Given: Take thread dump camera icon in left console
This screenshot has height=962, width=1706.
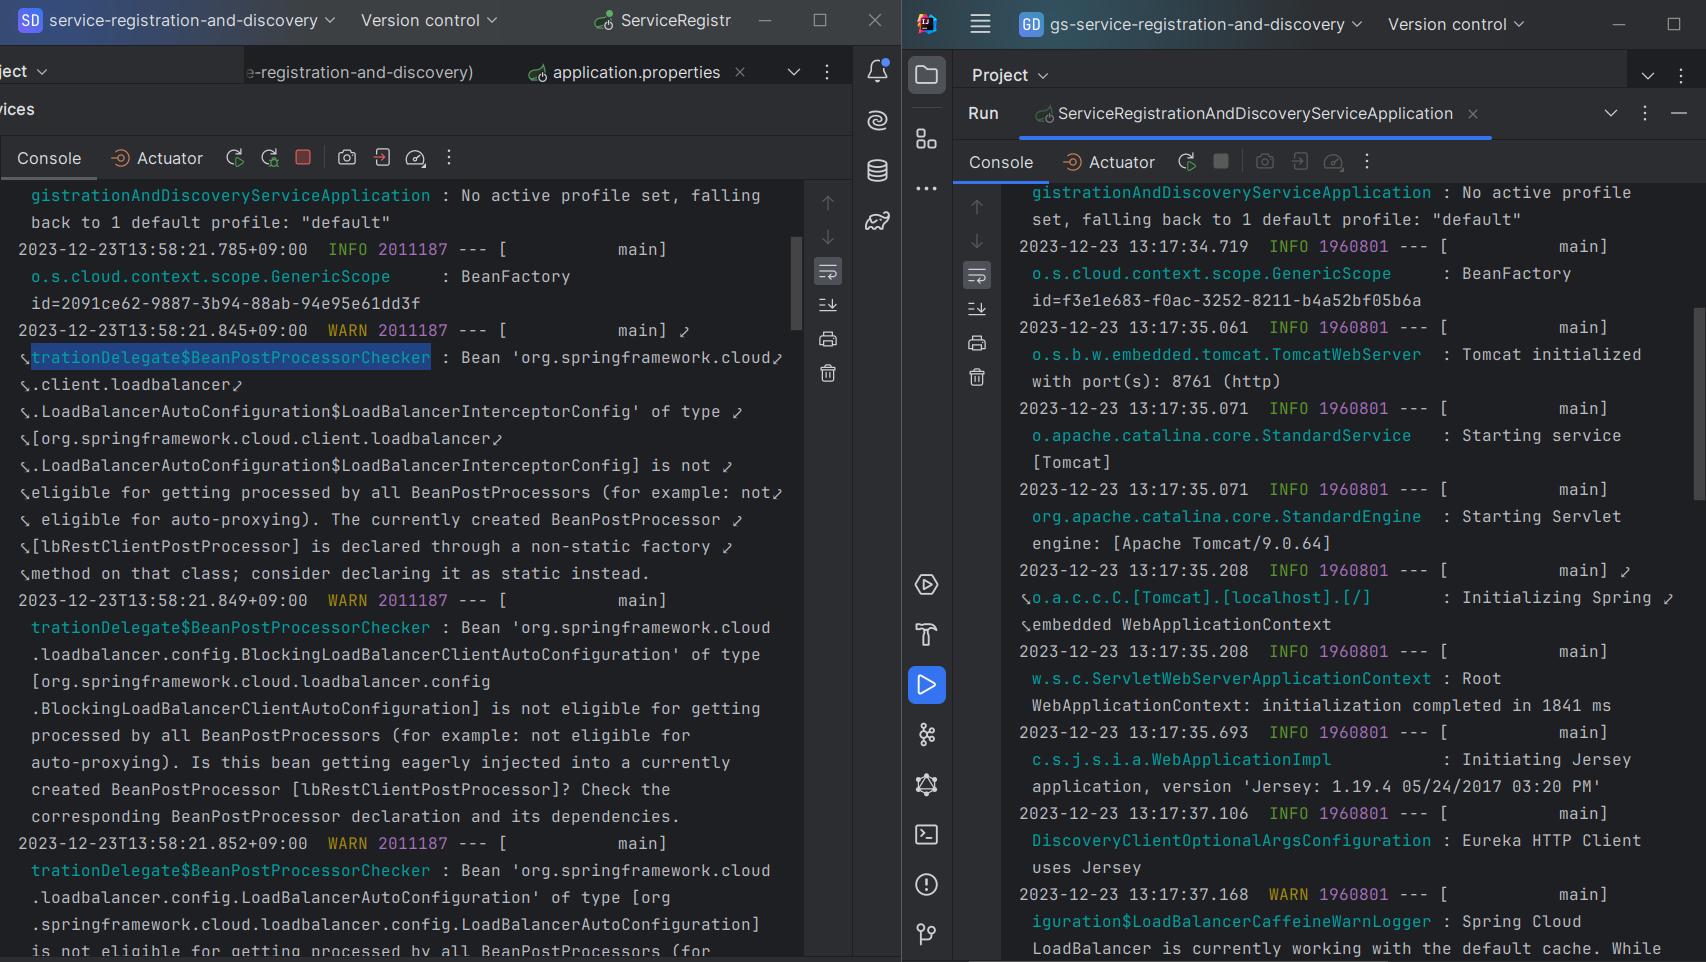Looking at the screenshot, I should pos(347,158).
